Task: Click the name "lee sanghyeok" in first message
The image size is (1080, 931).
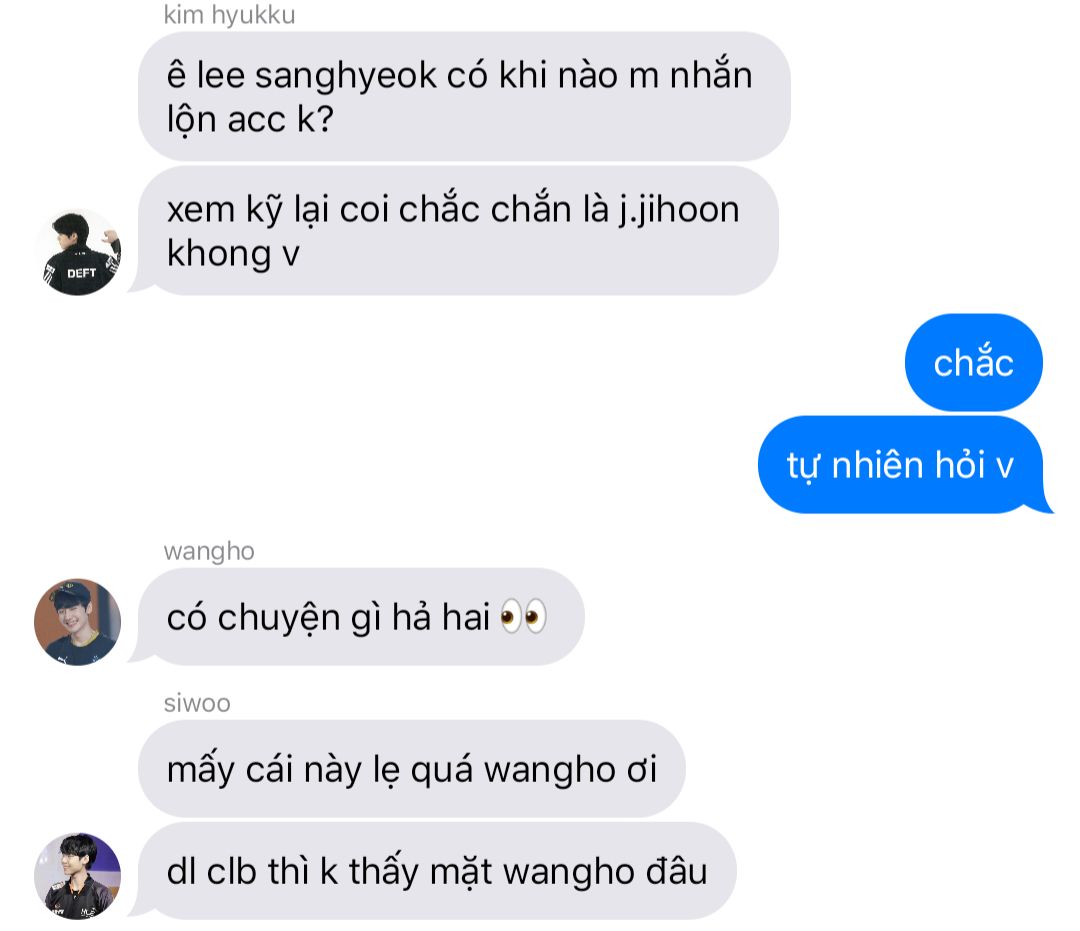Action: pyautogui.click(x=317, y=76)
